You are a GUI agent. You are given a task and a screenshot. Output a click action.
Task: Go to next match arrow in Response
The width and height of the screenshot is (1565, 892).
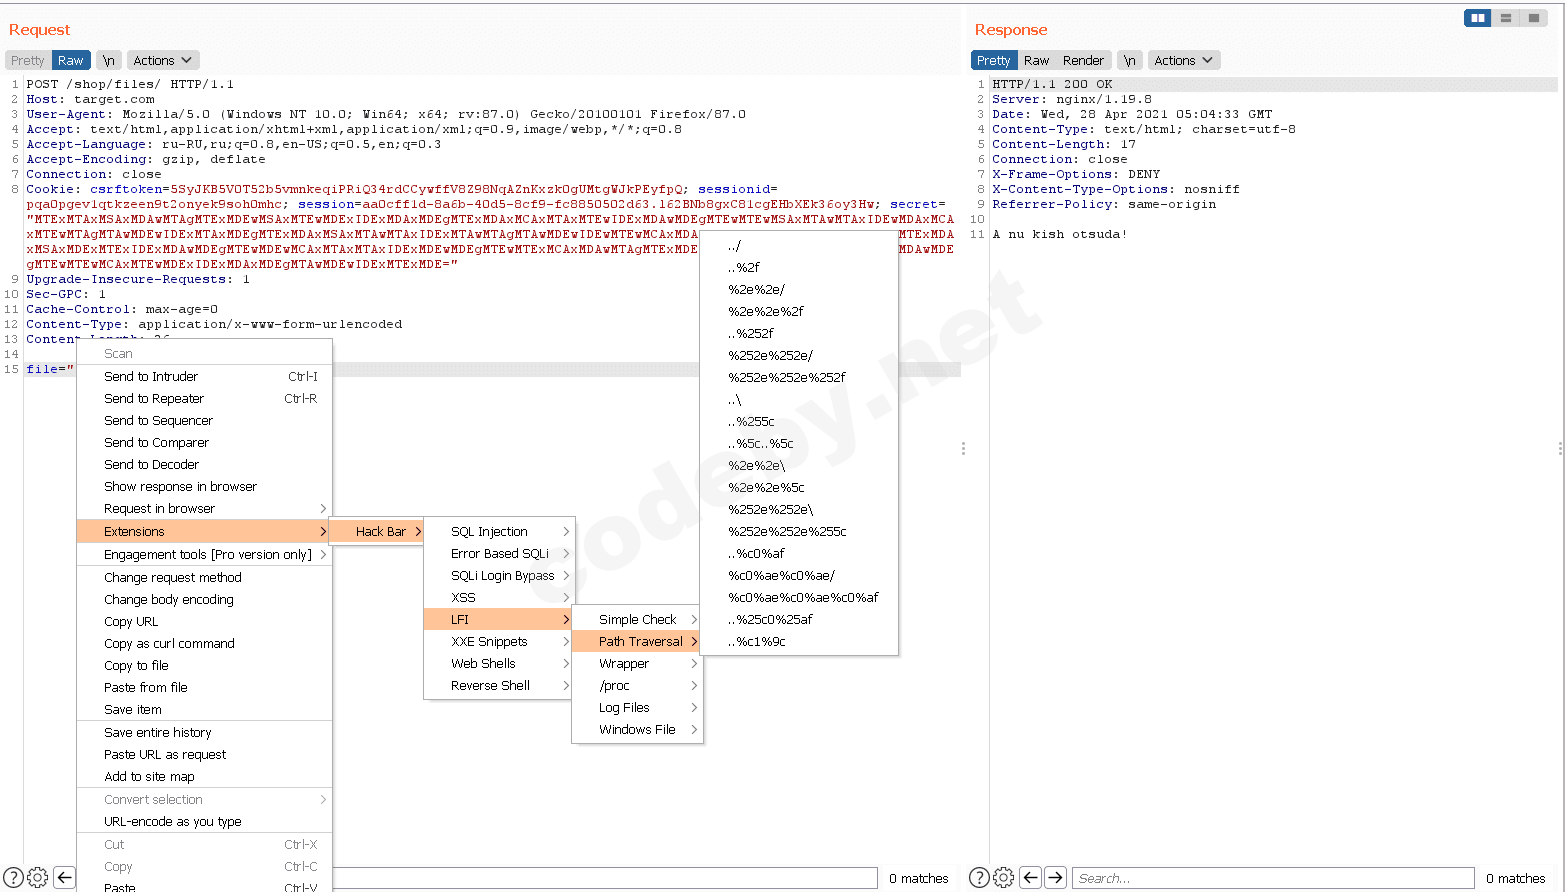coord(1055,878)
